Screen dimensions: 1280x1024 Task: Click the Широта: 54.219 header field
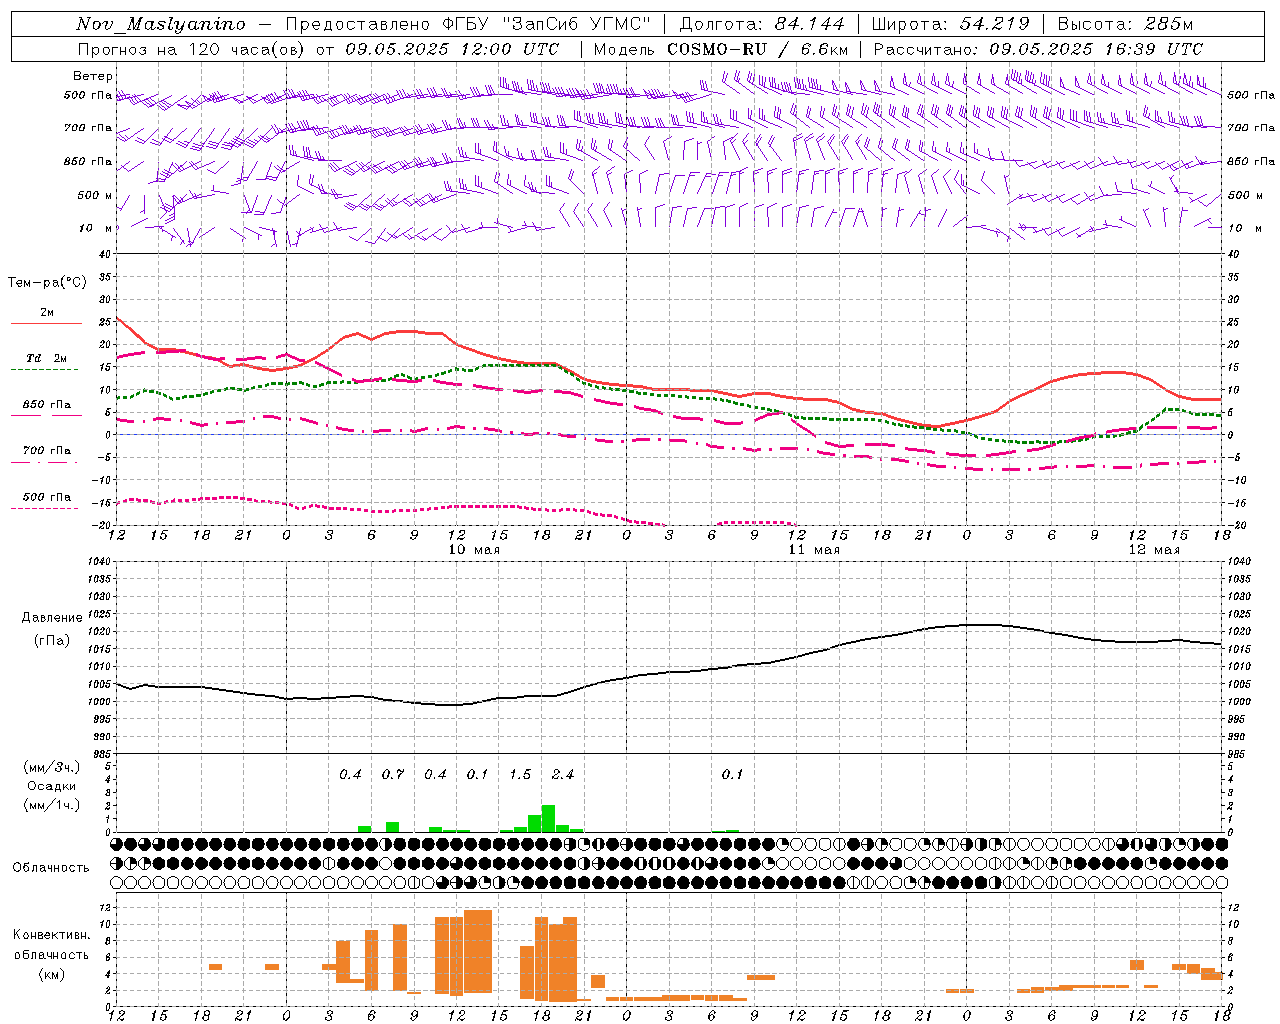coord(951,24)
